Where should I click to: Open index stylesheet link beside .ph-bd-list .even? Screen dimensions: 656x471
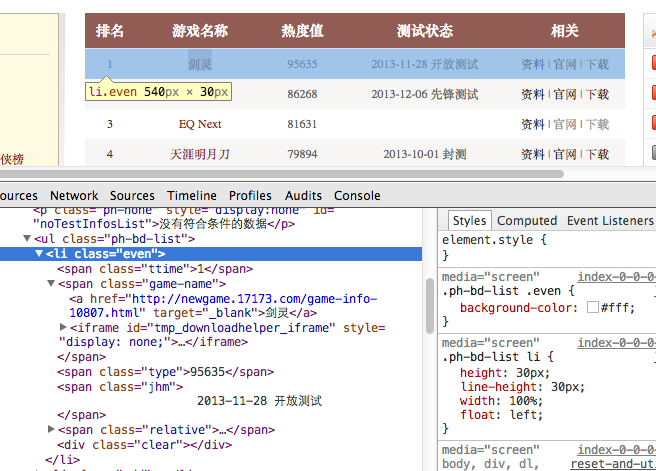coord(617,276)
